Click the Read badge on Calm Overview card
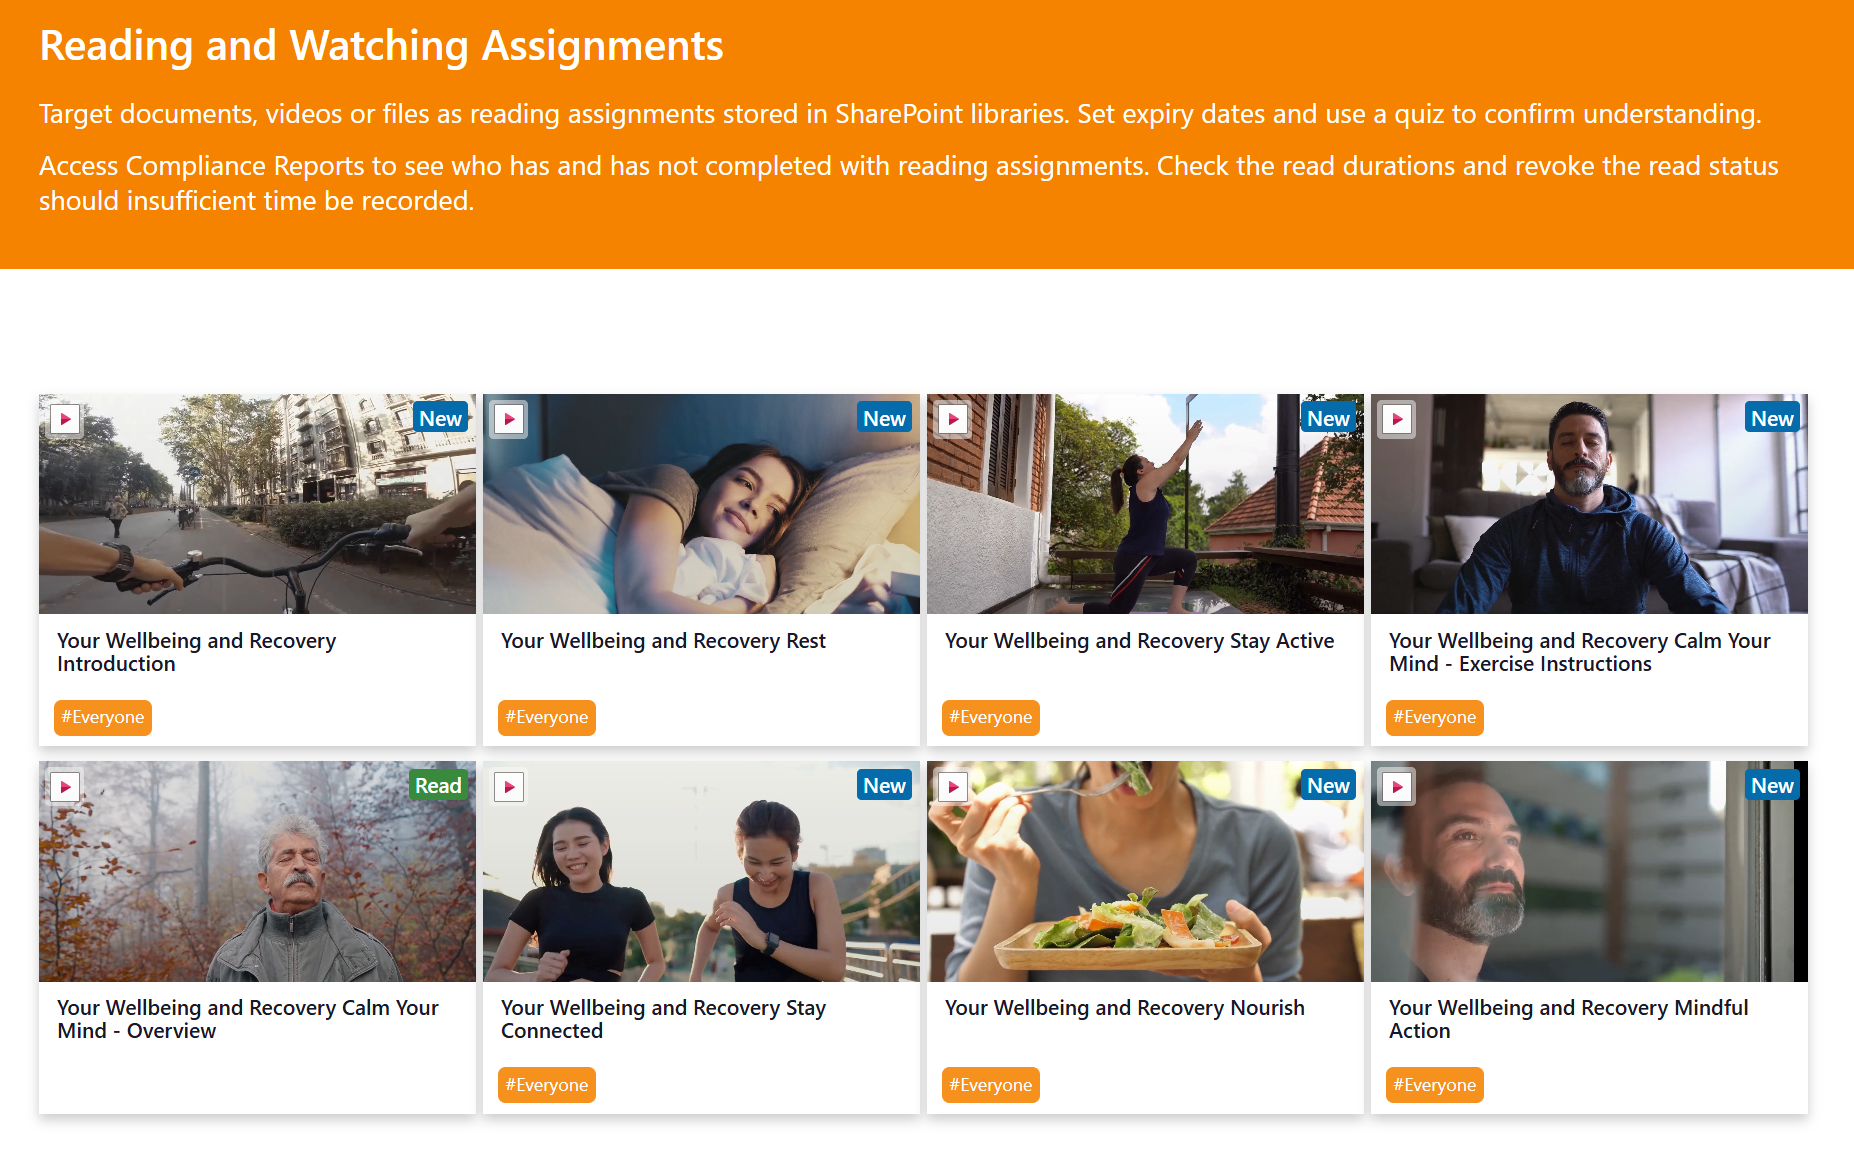 click(x=438, y=786)
